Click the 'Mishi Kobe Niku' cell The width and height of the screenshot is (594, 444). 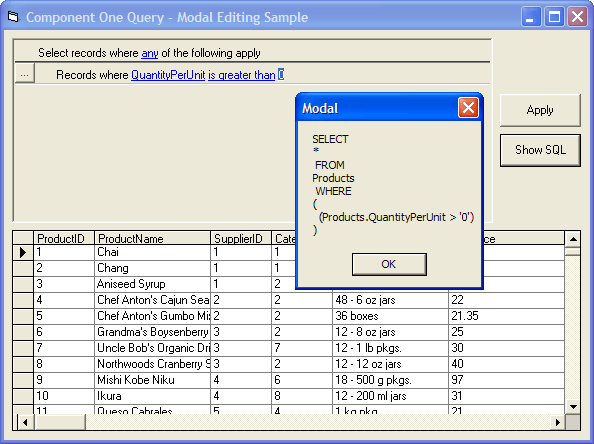coord(152,380)
